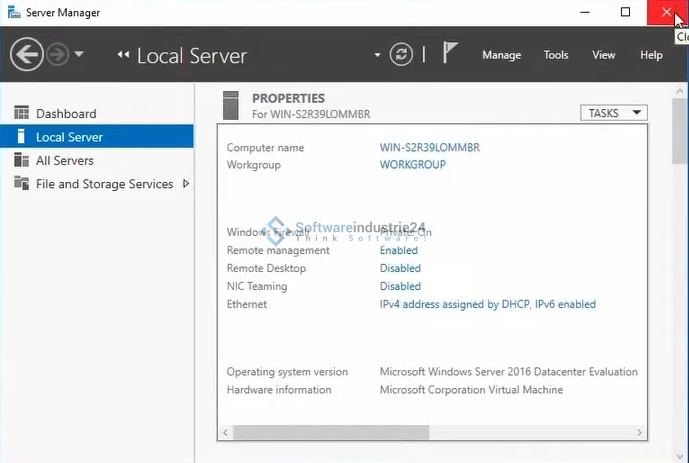Click the File and Storage Services icon

coord(21,184)
